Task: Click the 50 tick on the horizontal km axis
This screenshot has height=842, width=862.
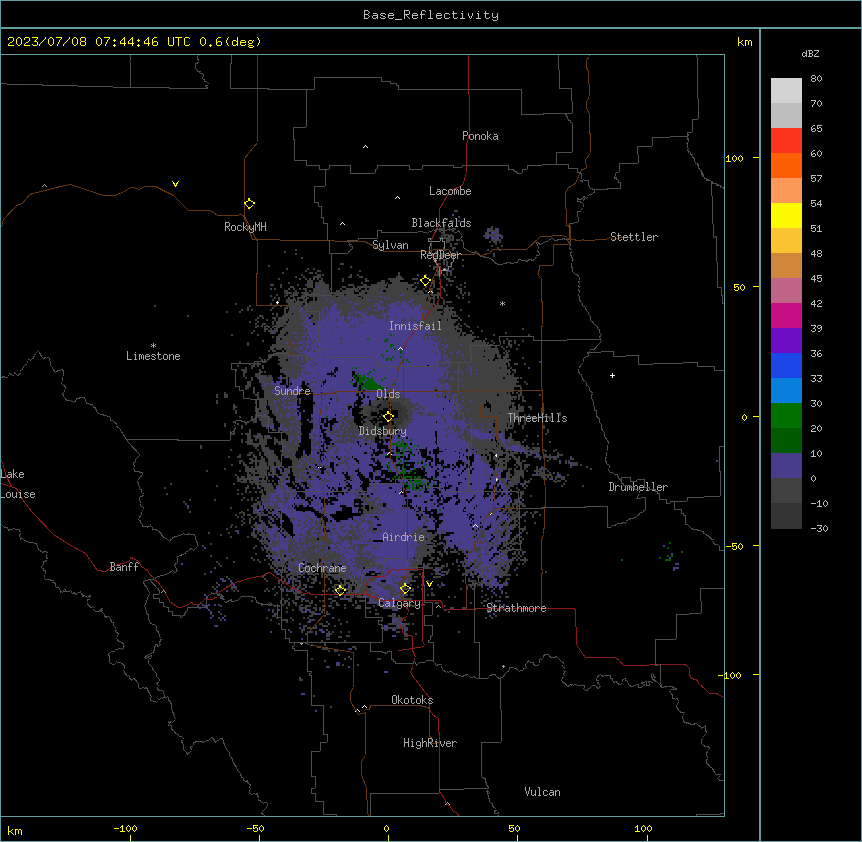Action: click(x=514, y=828)
